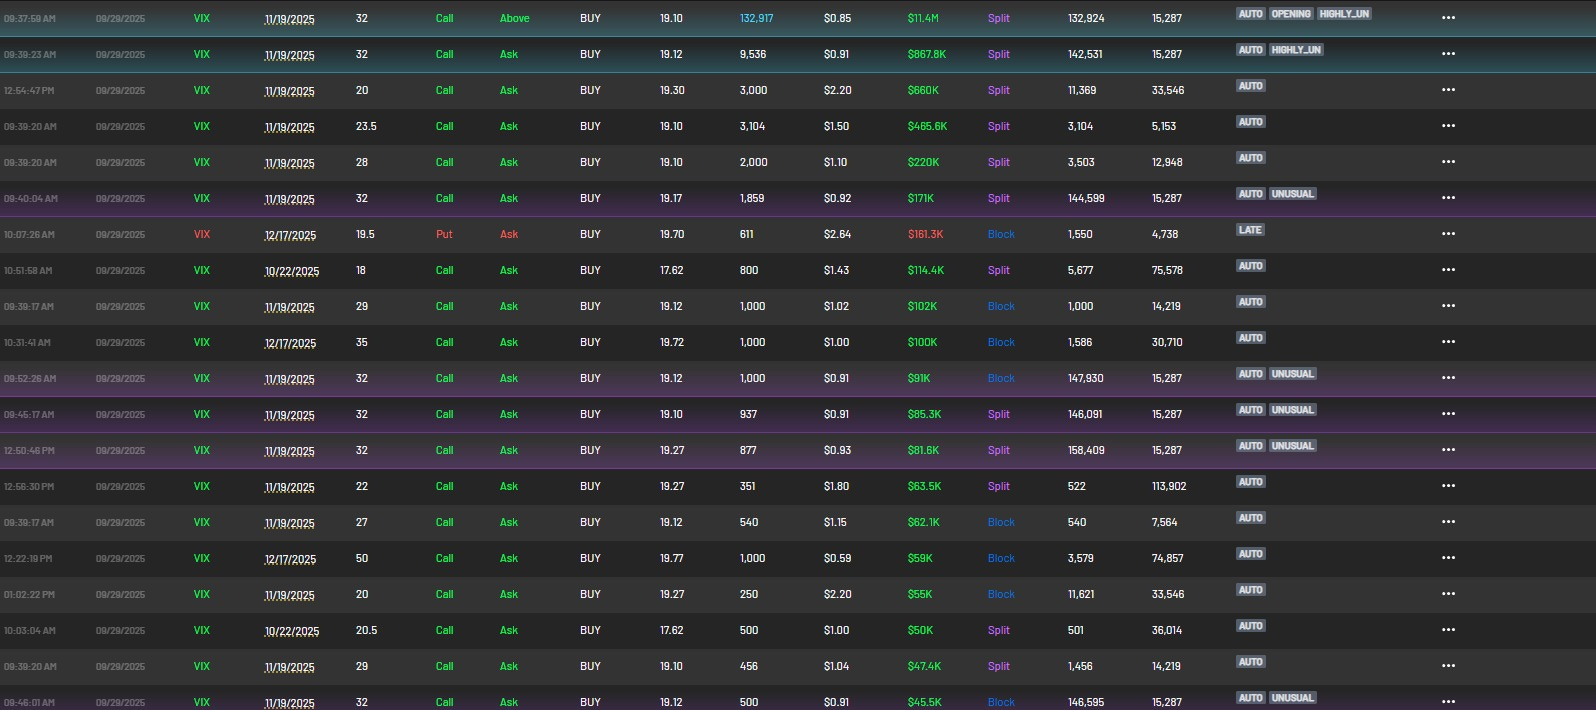This screenshot has width=1596, height=710.
Task: Click the 19.5 strike on the put row
Action: click(365, 234)
